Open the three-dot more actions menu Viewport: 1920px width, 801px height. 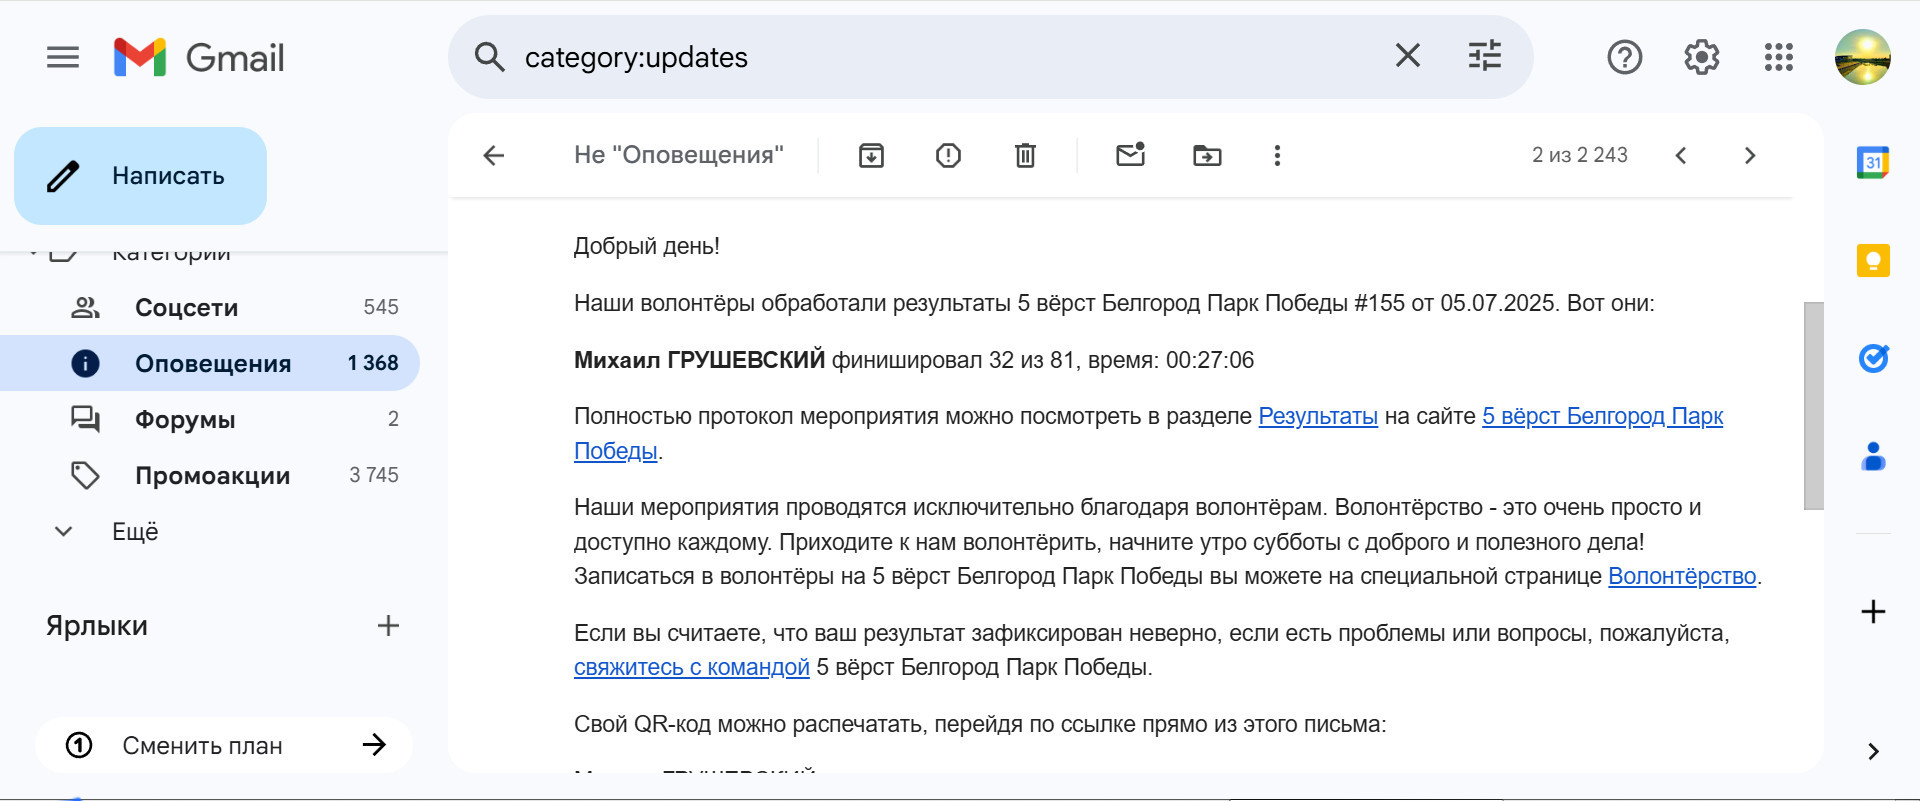coord(1277,155)
